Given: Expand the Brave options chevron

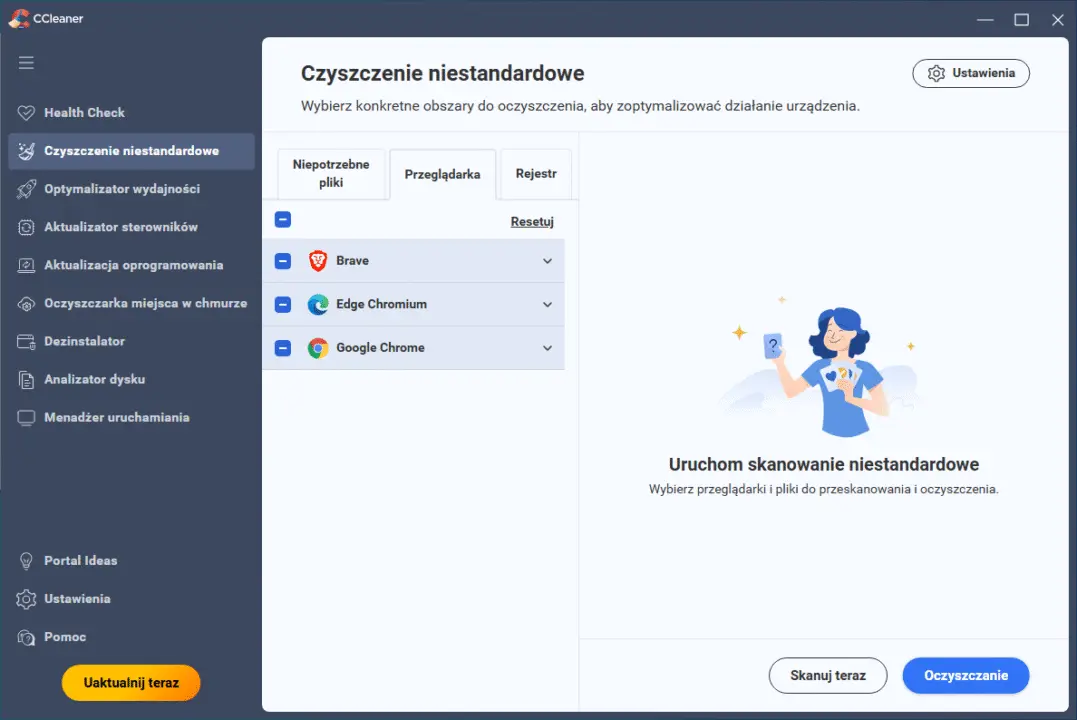Looking at the screenshot, I should tap(547, 261).
